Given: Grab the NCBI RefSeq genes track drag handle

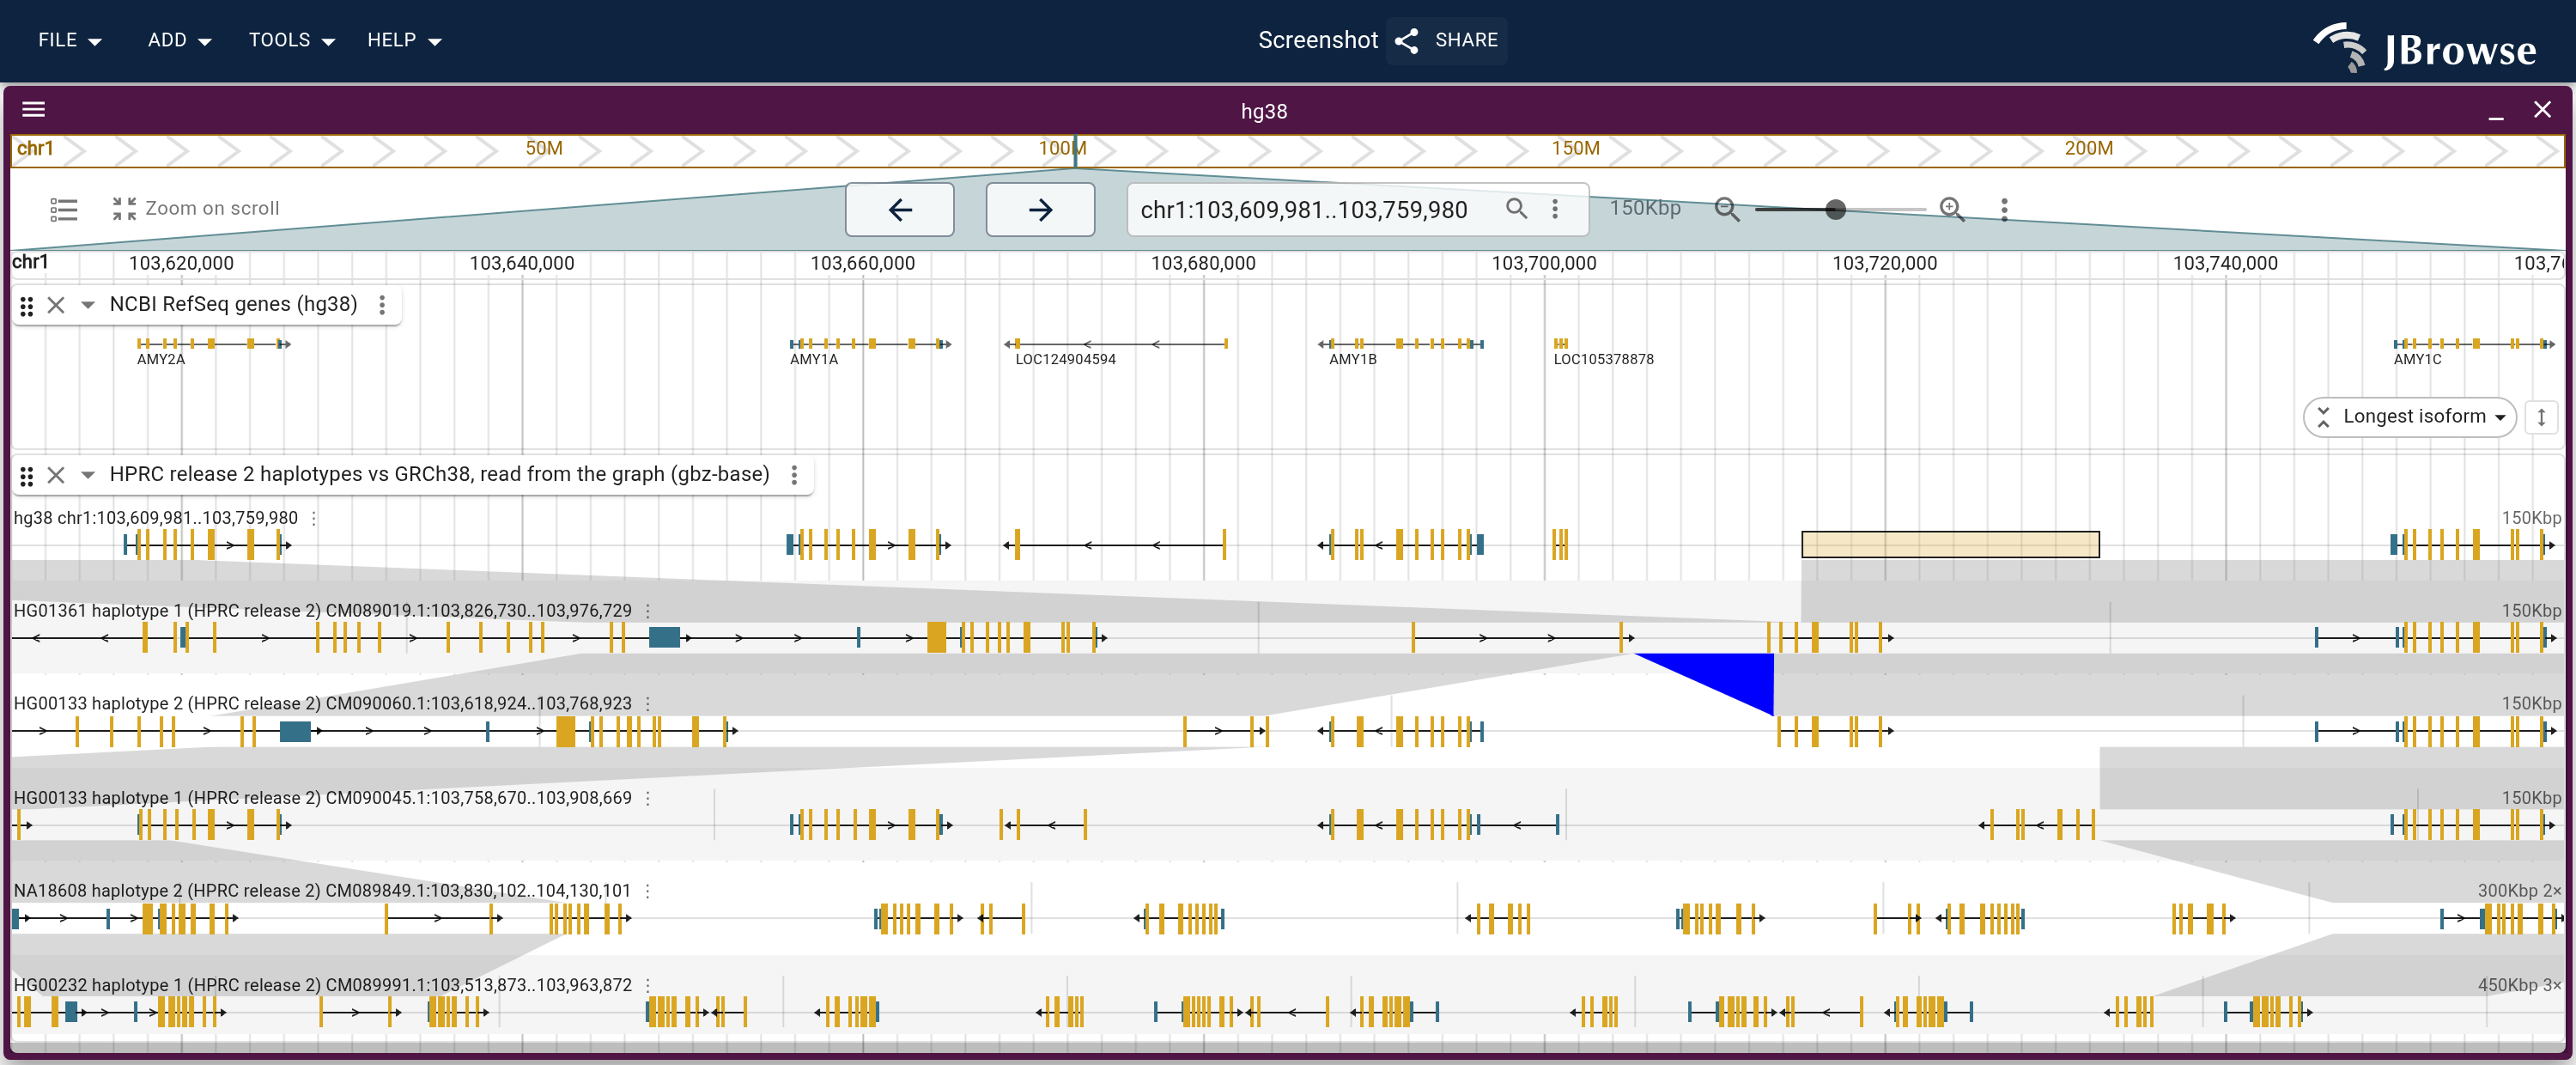Looking at the screenshot, I should [27, 306].
